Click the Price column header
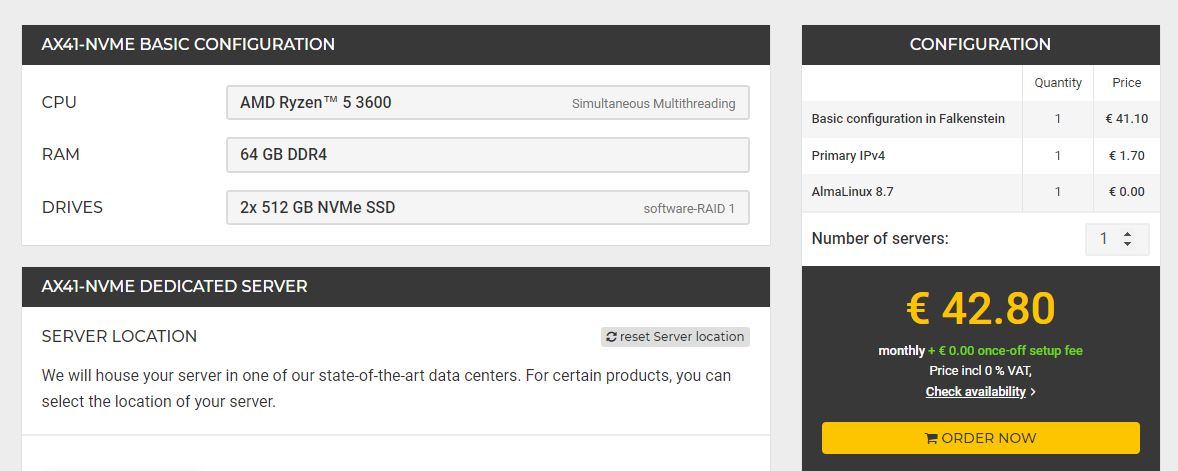This screenshot has width=1178, height=471. point(1126,83)
